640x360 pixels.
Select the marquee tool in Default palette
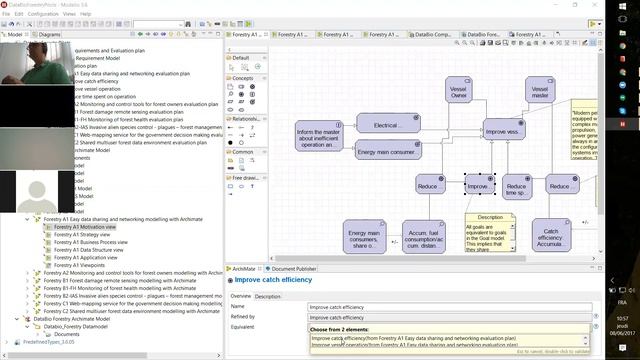(244, 67)
